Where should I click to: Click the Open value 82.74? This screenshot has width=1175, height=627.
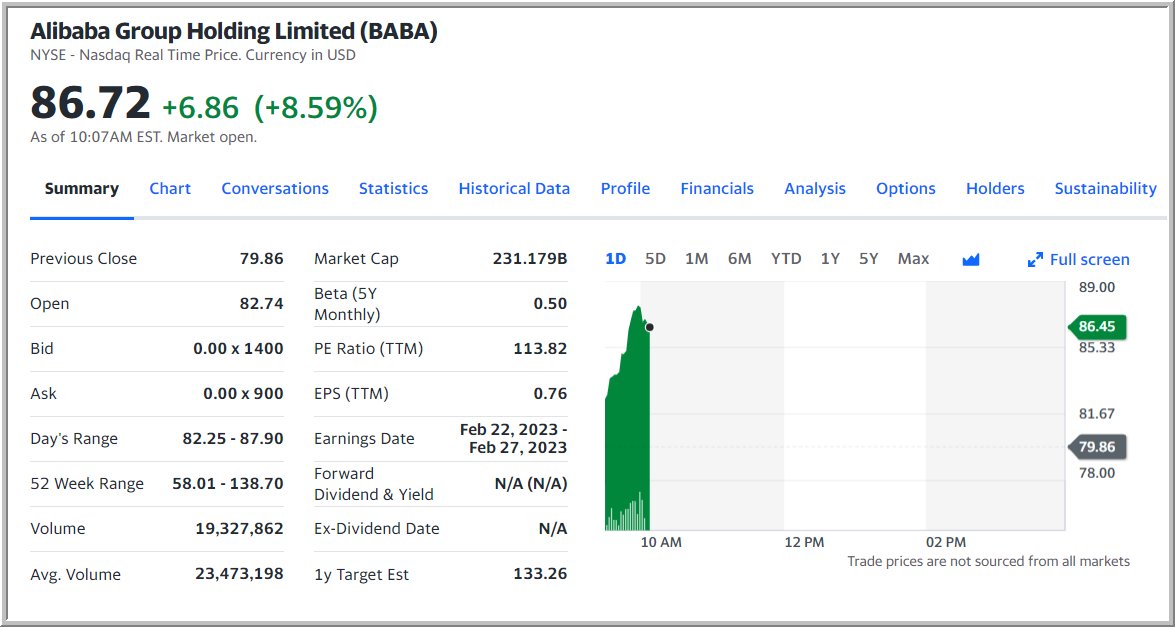coord(262,303)
